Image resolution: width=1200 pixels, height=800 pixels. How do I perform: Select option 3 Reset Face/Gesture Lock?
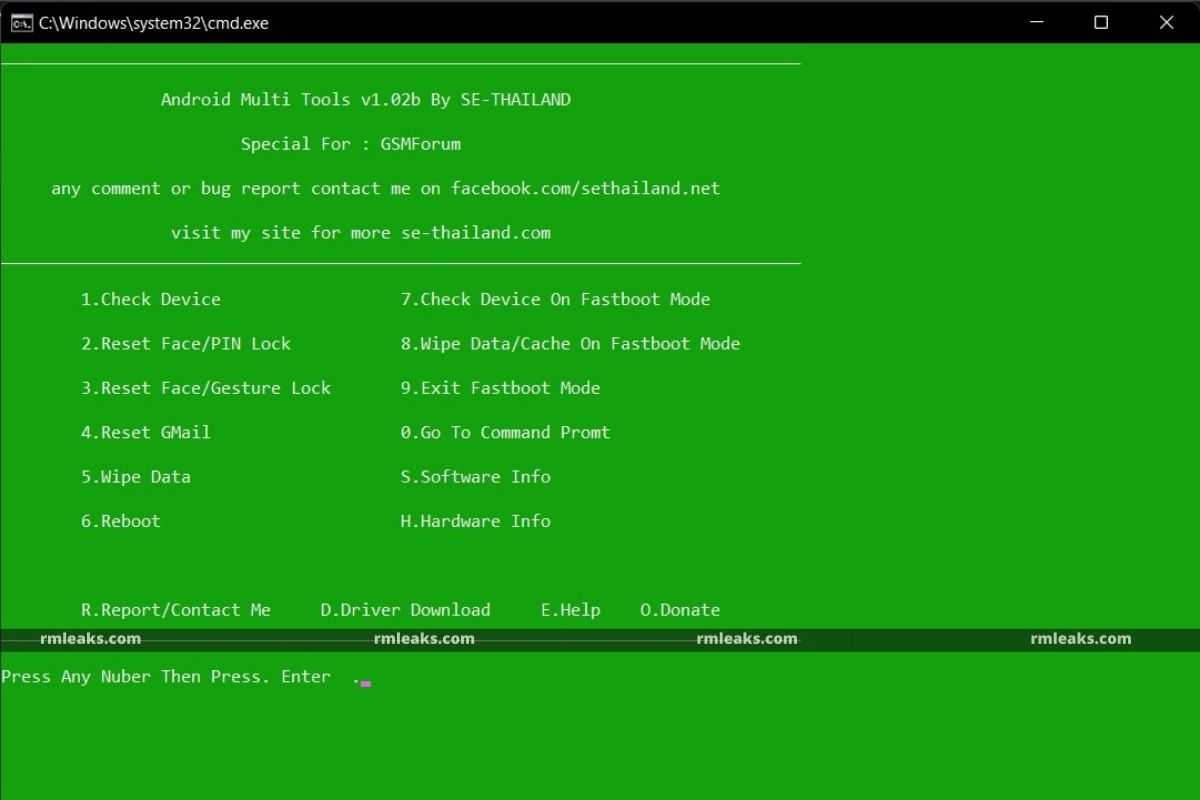[206, 388]
